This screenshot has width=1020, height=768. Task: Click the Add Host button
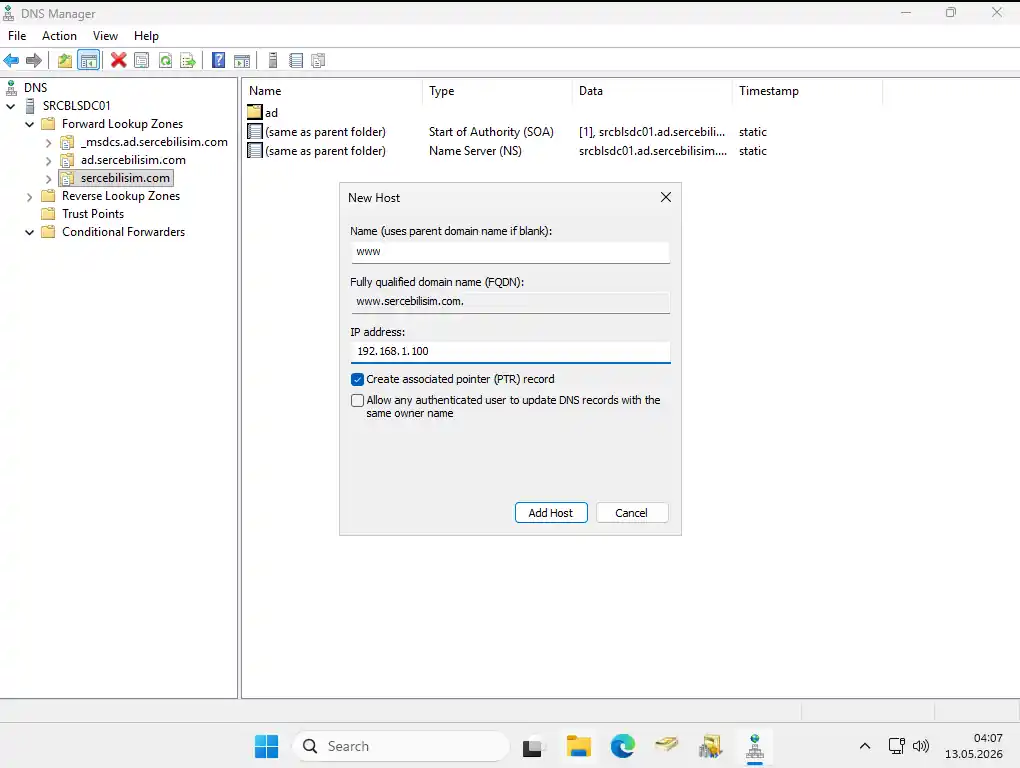point(551,512)
